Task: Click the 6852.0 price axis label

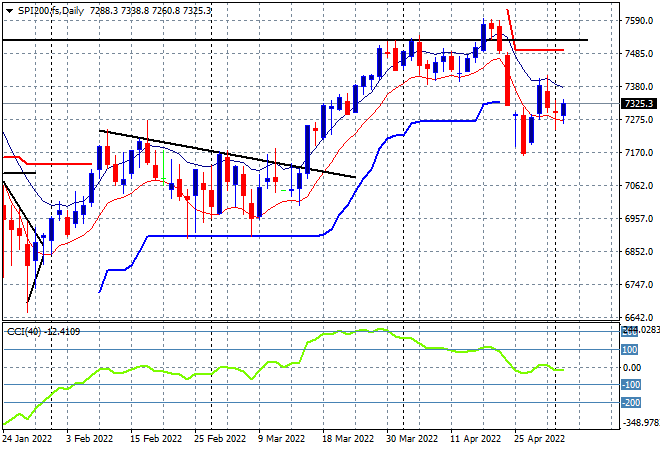Action: [x=639, y=252]
